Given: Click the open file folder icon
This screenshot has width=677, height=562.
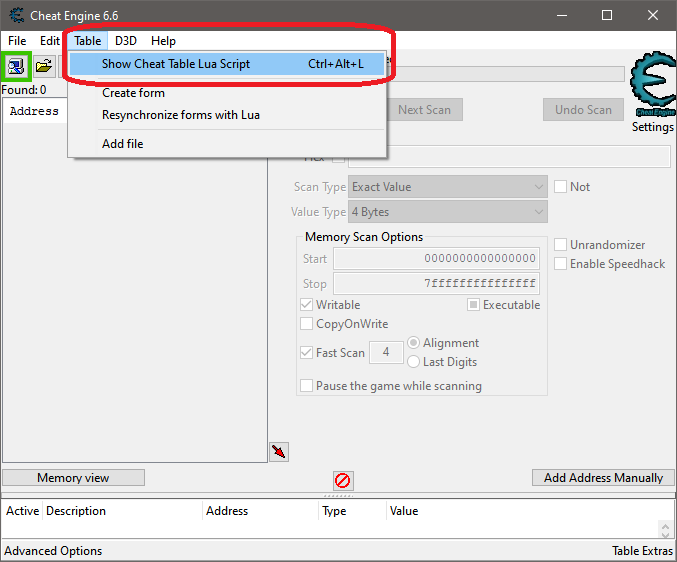Looking at the screenshot, I should pyautogui.click(x=44, y=67).
